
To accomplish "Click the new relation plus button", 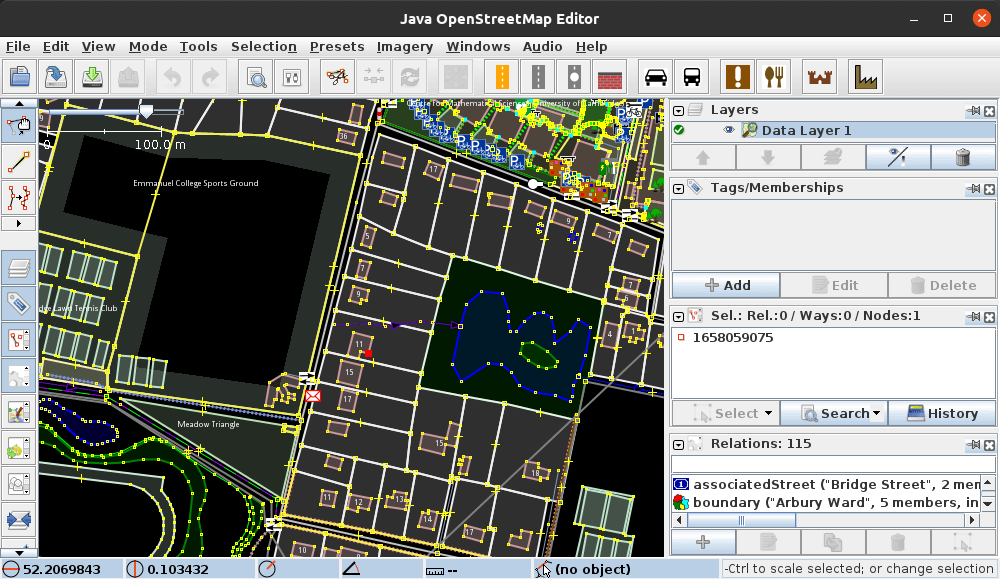I will pos(703,542).
